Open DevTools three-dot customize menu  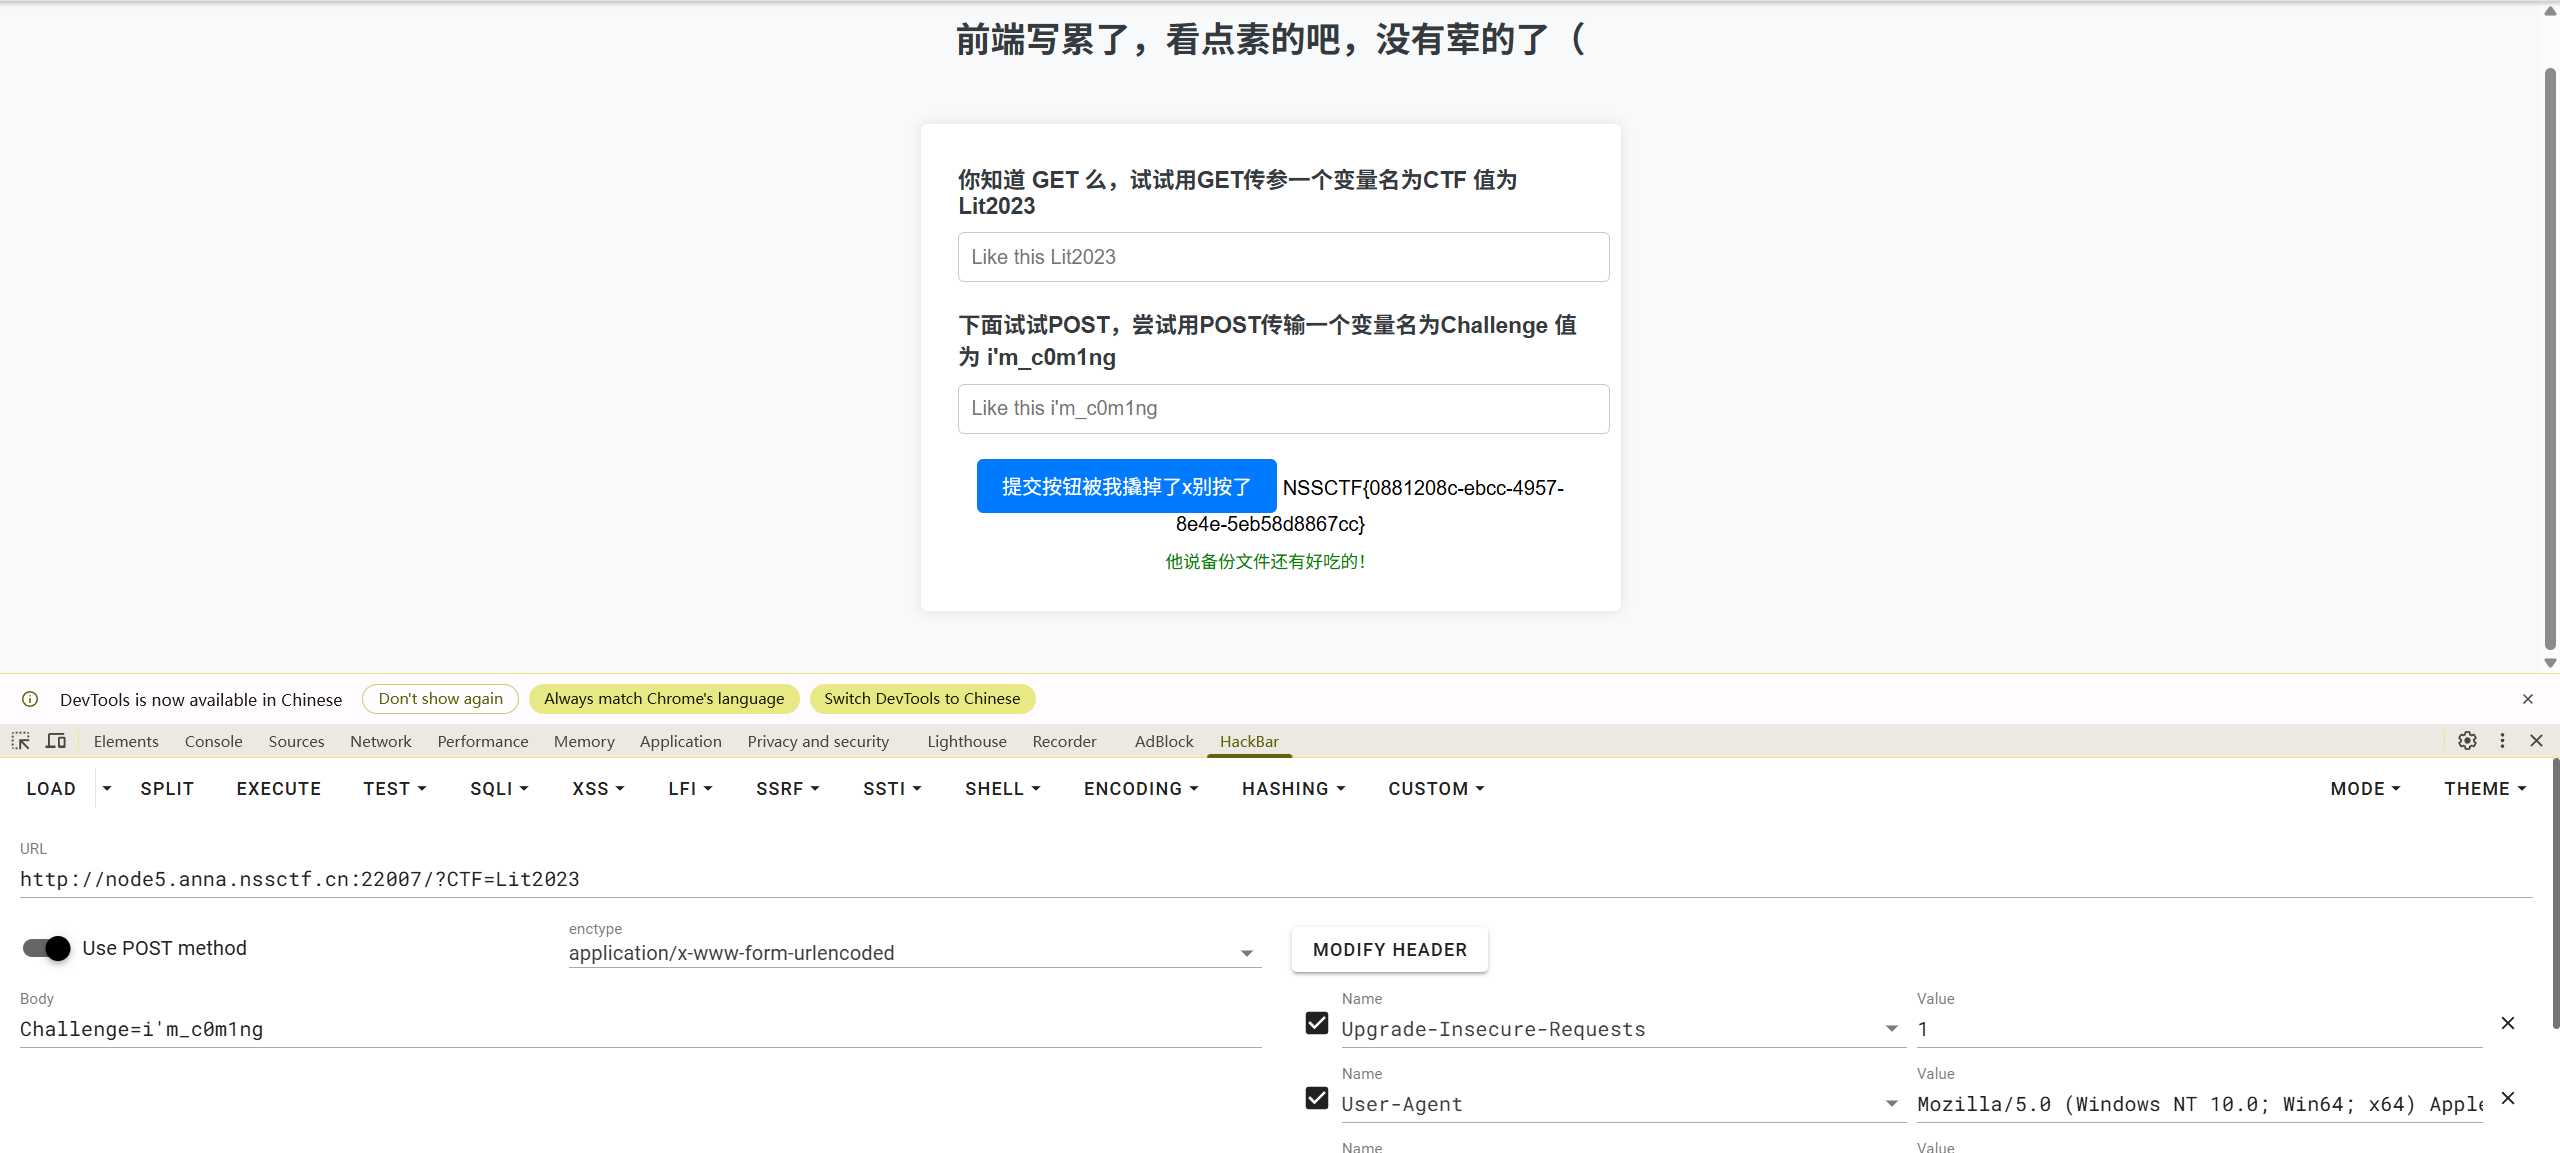point(2502,741)
